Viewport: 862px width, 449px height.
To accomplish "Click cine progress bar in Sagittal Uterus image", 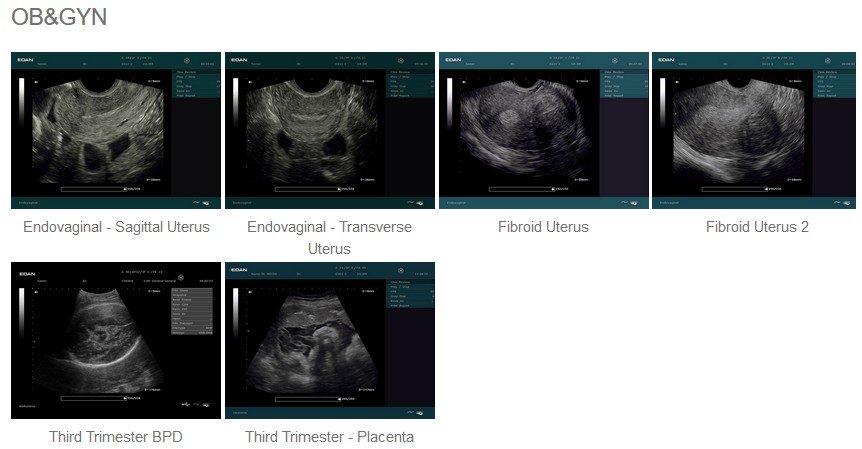I will coord(93,189).
